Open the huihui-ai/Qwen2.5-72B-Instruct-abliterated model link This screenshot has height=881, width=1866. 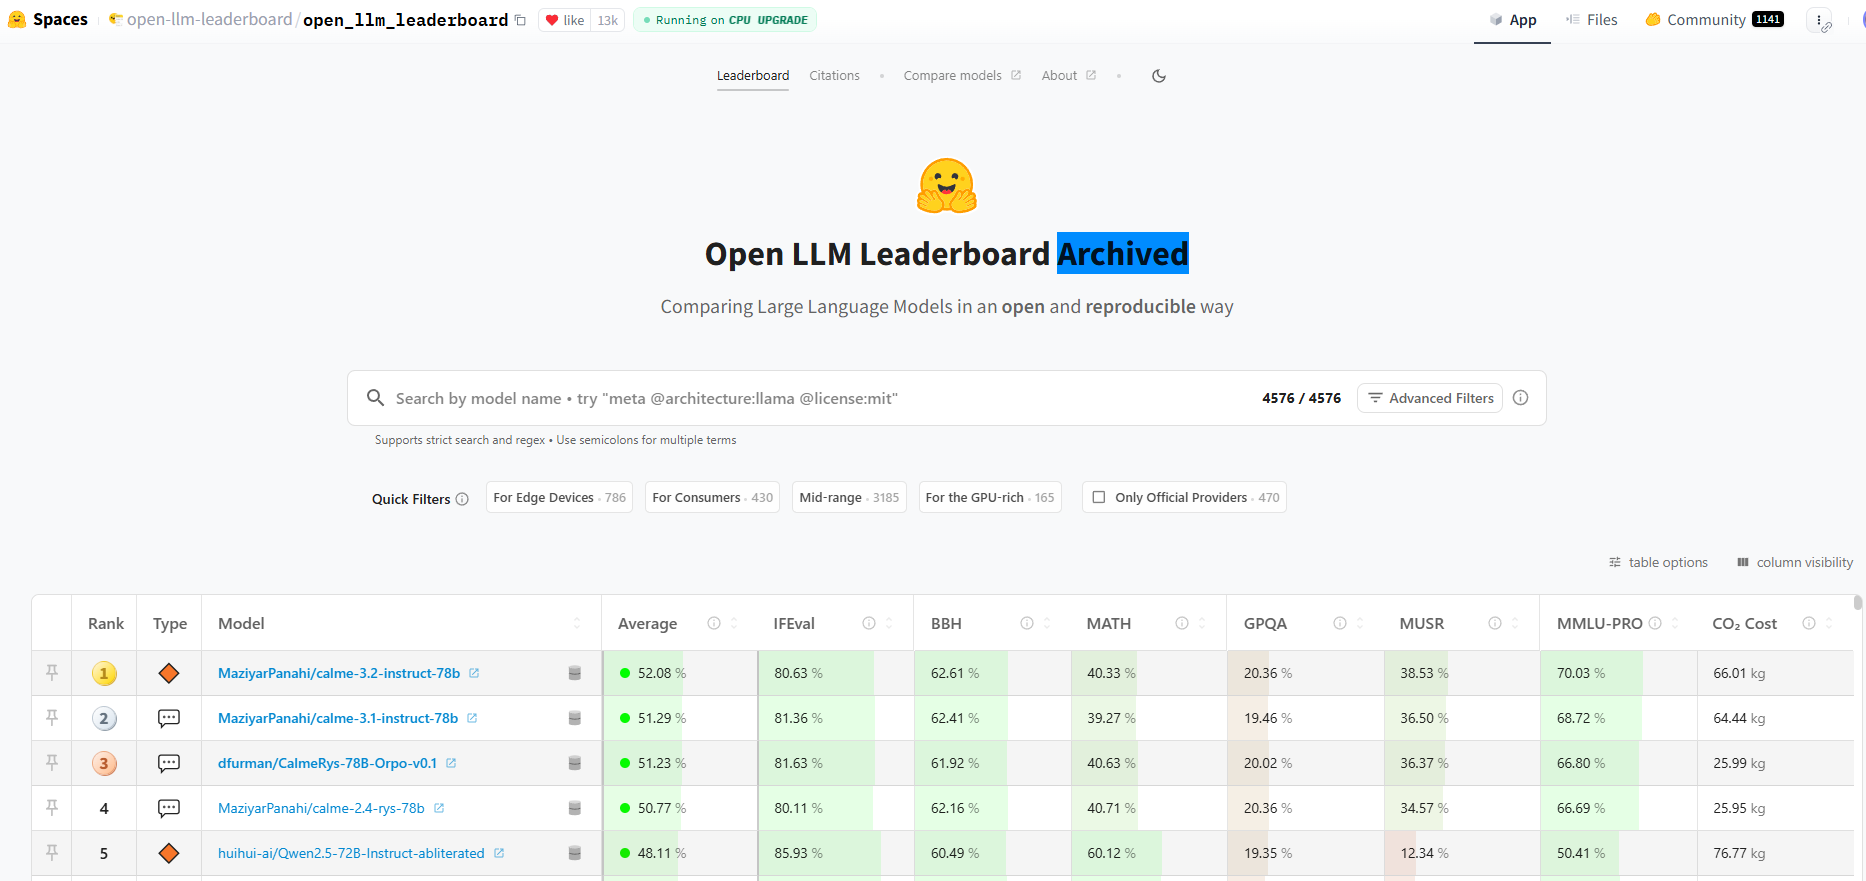[x=351, y=853]
